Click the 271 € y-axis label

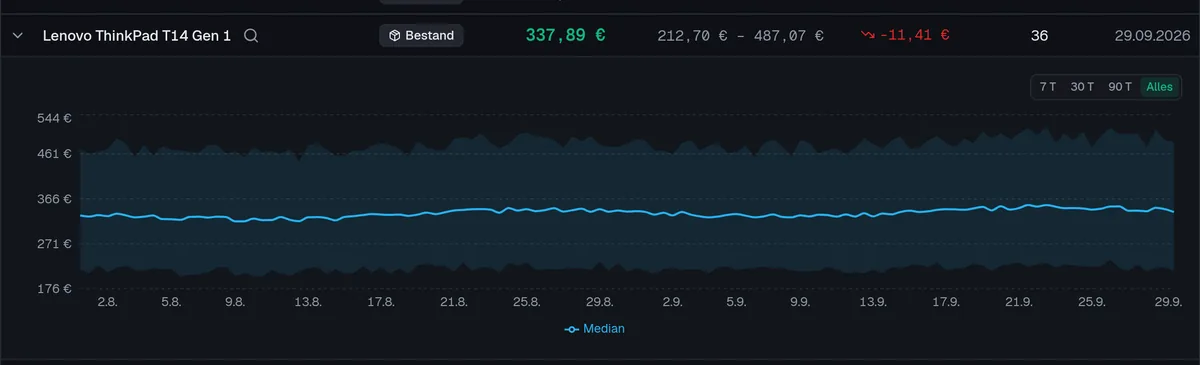pos(54,243)
